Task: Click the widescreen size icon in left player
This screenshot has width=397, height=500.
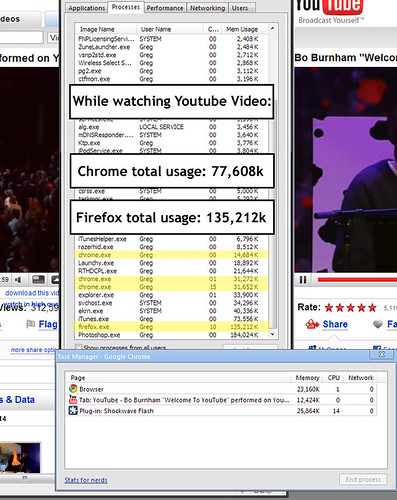Action: [38, 279]
